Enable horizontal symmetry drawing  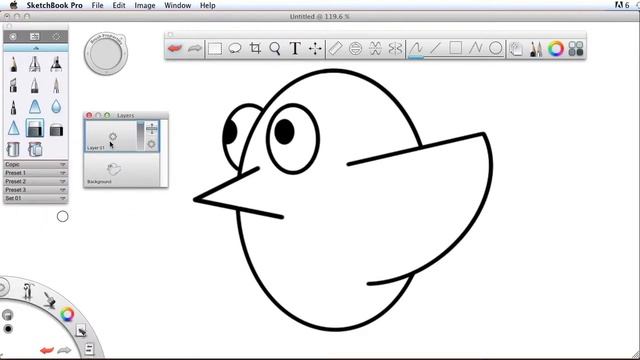click(376, 49)
